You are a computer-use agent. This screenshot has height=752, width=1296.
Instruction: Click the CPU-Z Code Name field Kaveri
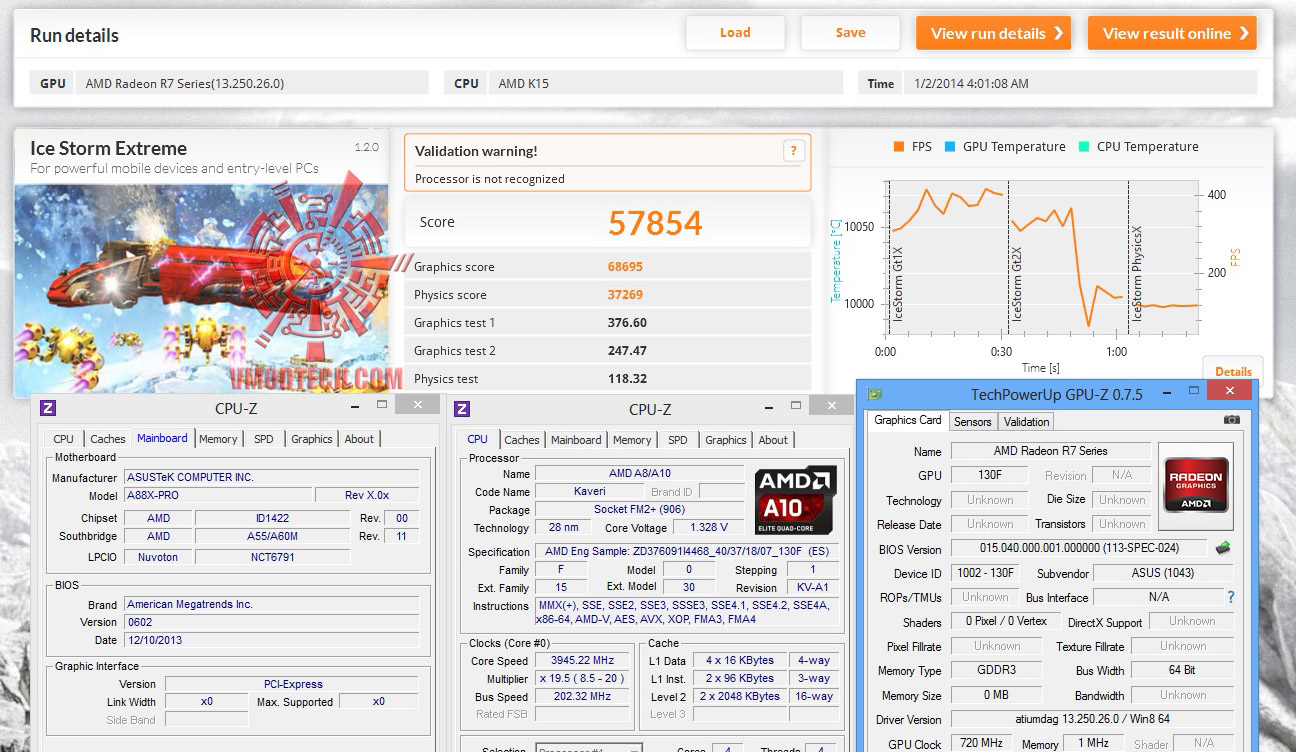(x=590, y=492)
